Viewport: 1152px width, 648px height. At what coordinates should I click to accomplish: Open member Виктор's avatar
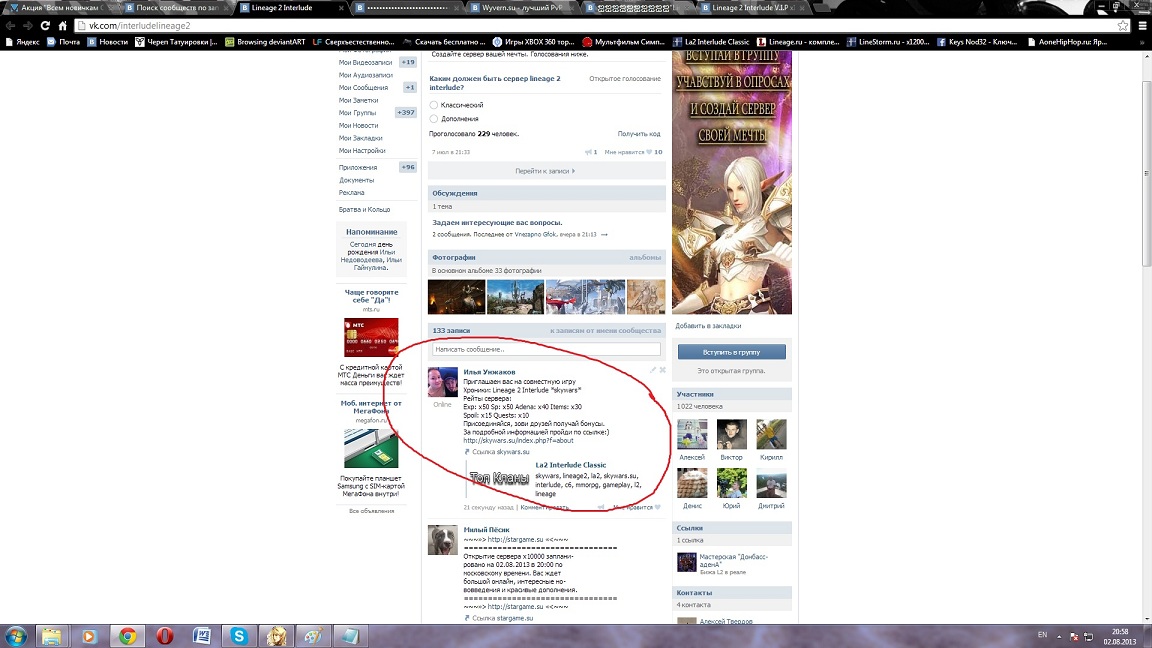click(x=732, y=434)
